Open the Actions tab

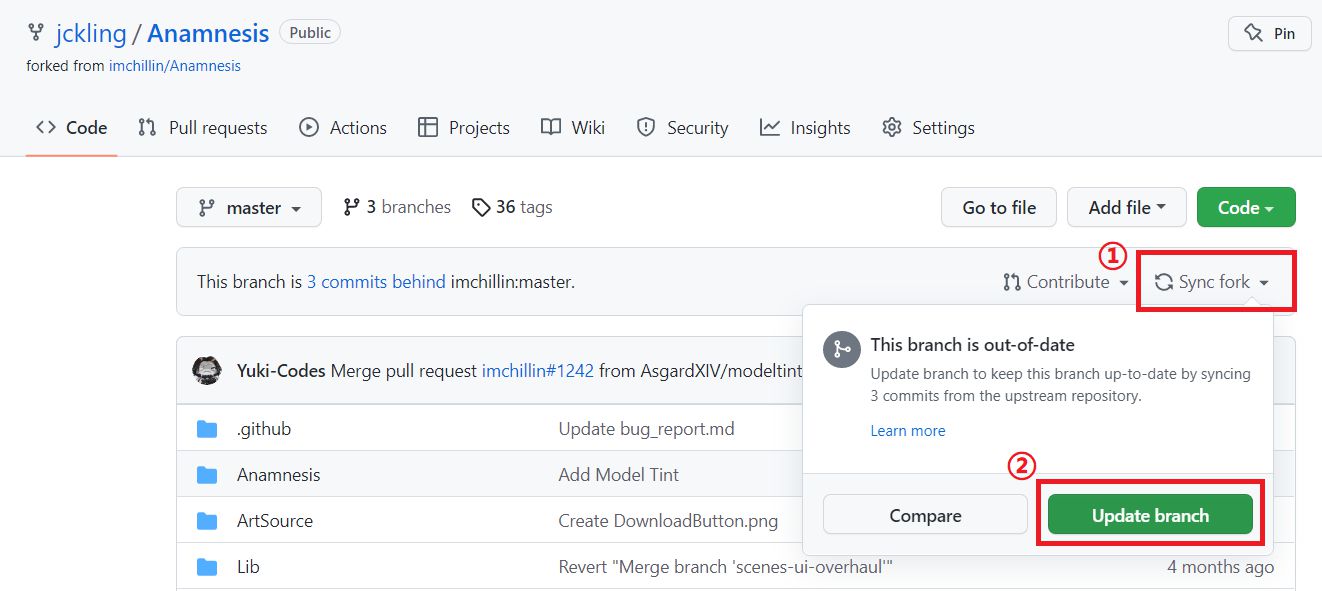pos(343,127)
